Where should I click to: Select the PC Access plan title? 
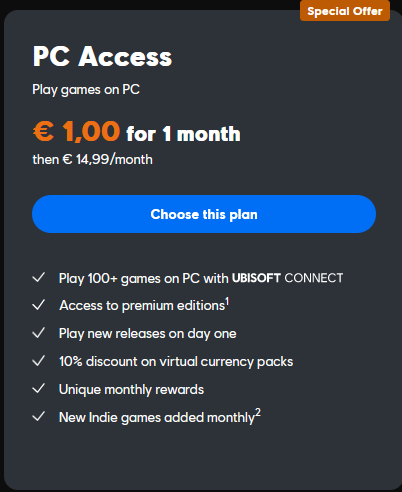click(x=102, y=56)
